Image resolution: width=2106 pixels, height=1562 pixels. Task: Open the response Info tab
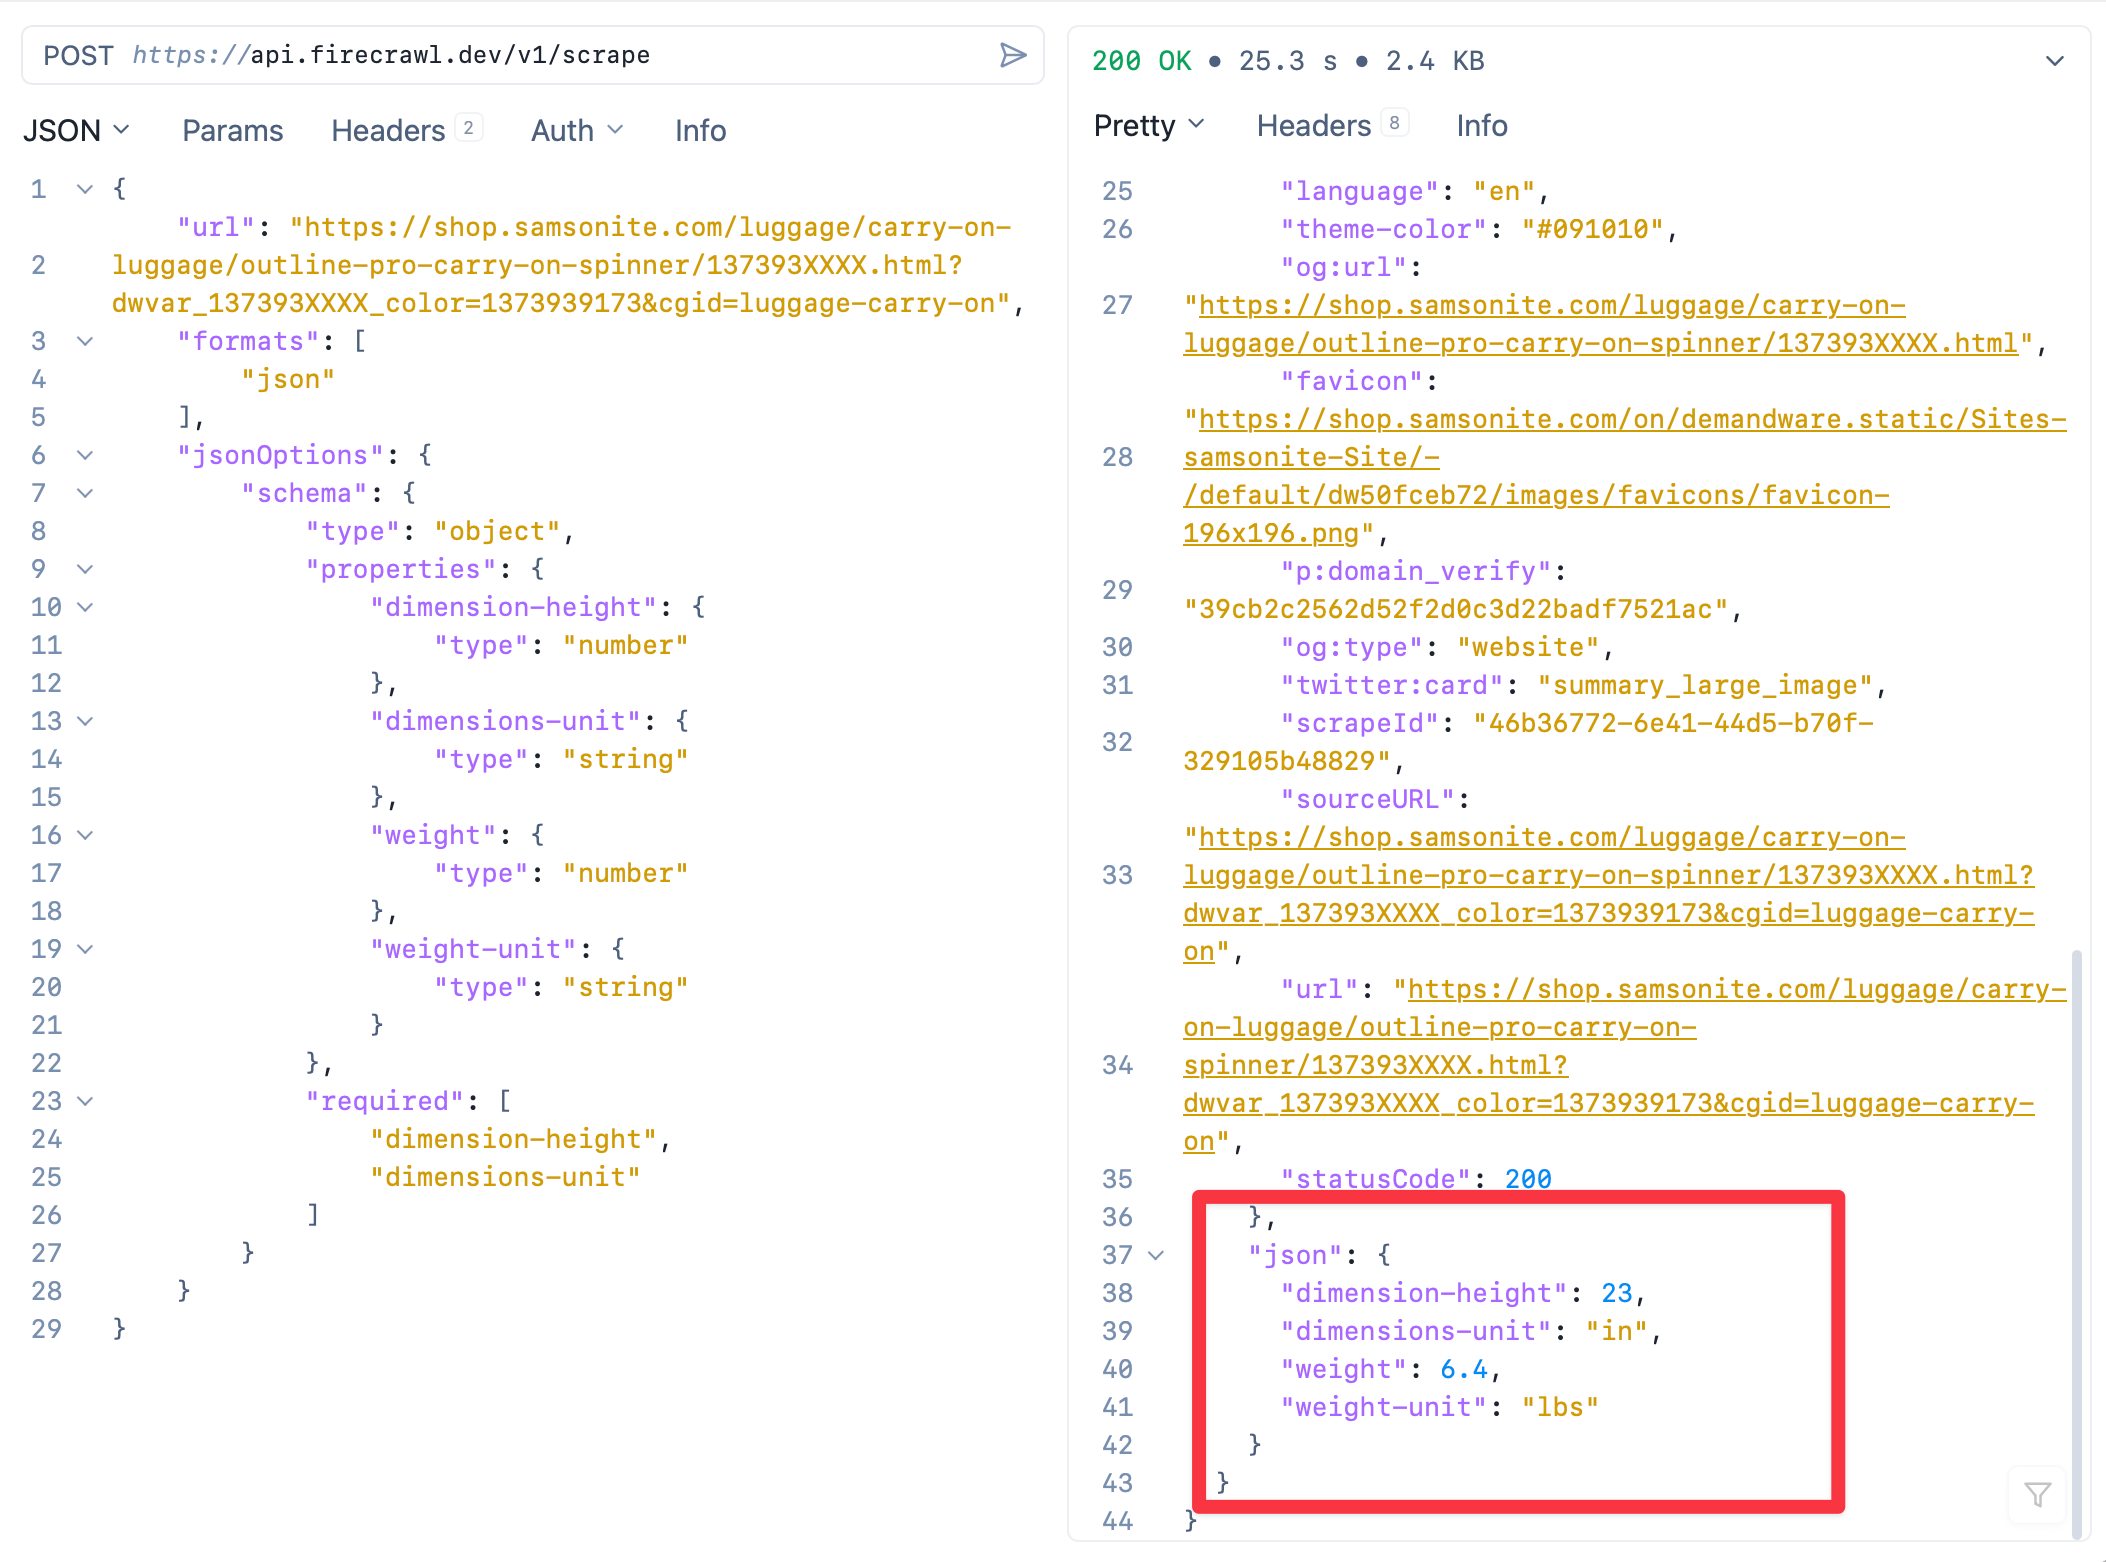[1482, 125]
